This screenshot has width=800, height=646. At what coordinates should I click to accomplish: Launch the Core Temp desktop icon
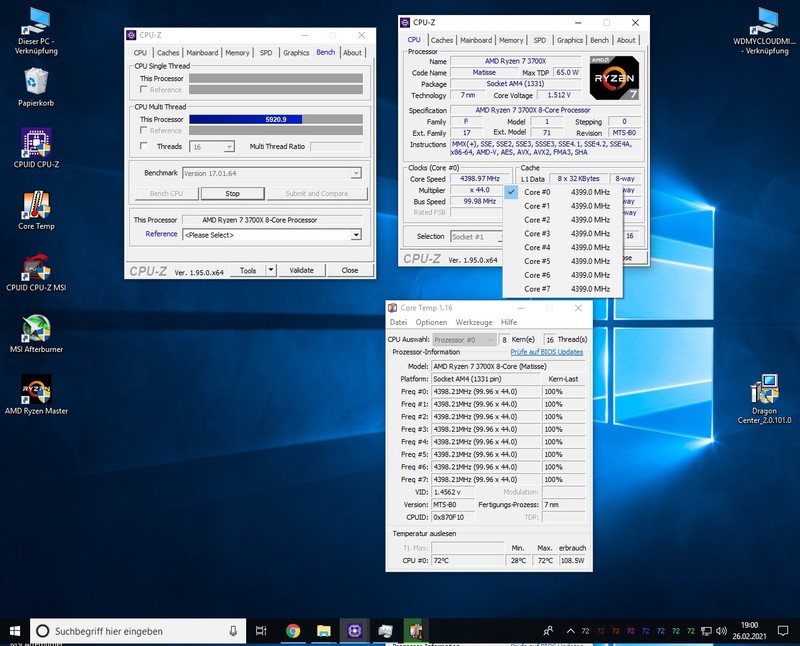36,210
